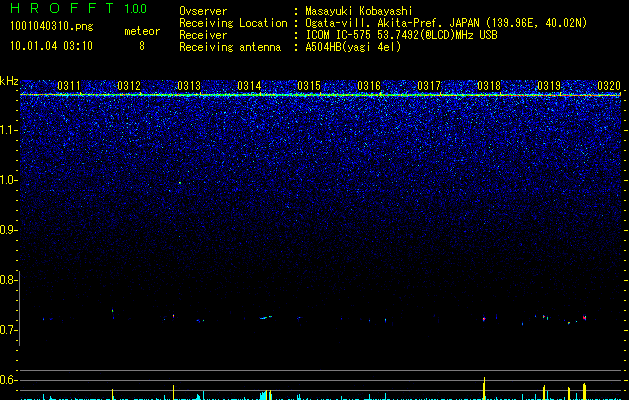Click the 0.7 kHz axis label

pyautogui.click(x=8, y=330)
